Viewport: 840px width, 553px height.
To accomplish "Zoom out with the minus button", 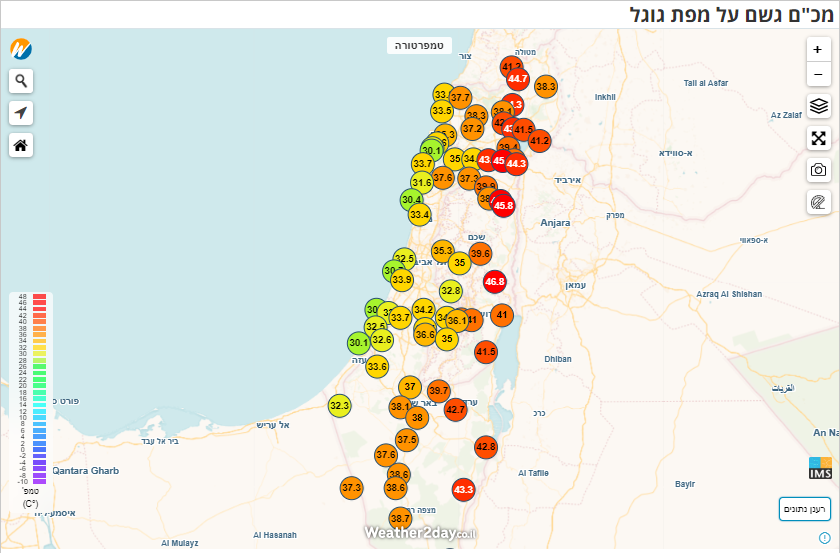I will pyautogui.click(x=818, y=74).
